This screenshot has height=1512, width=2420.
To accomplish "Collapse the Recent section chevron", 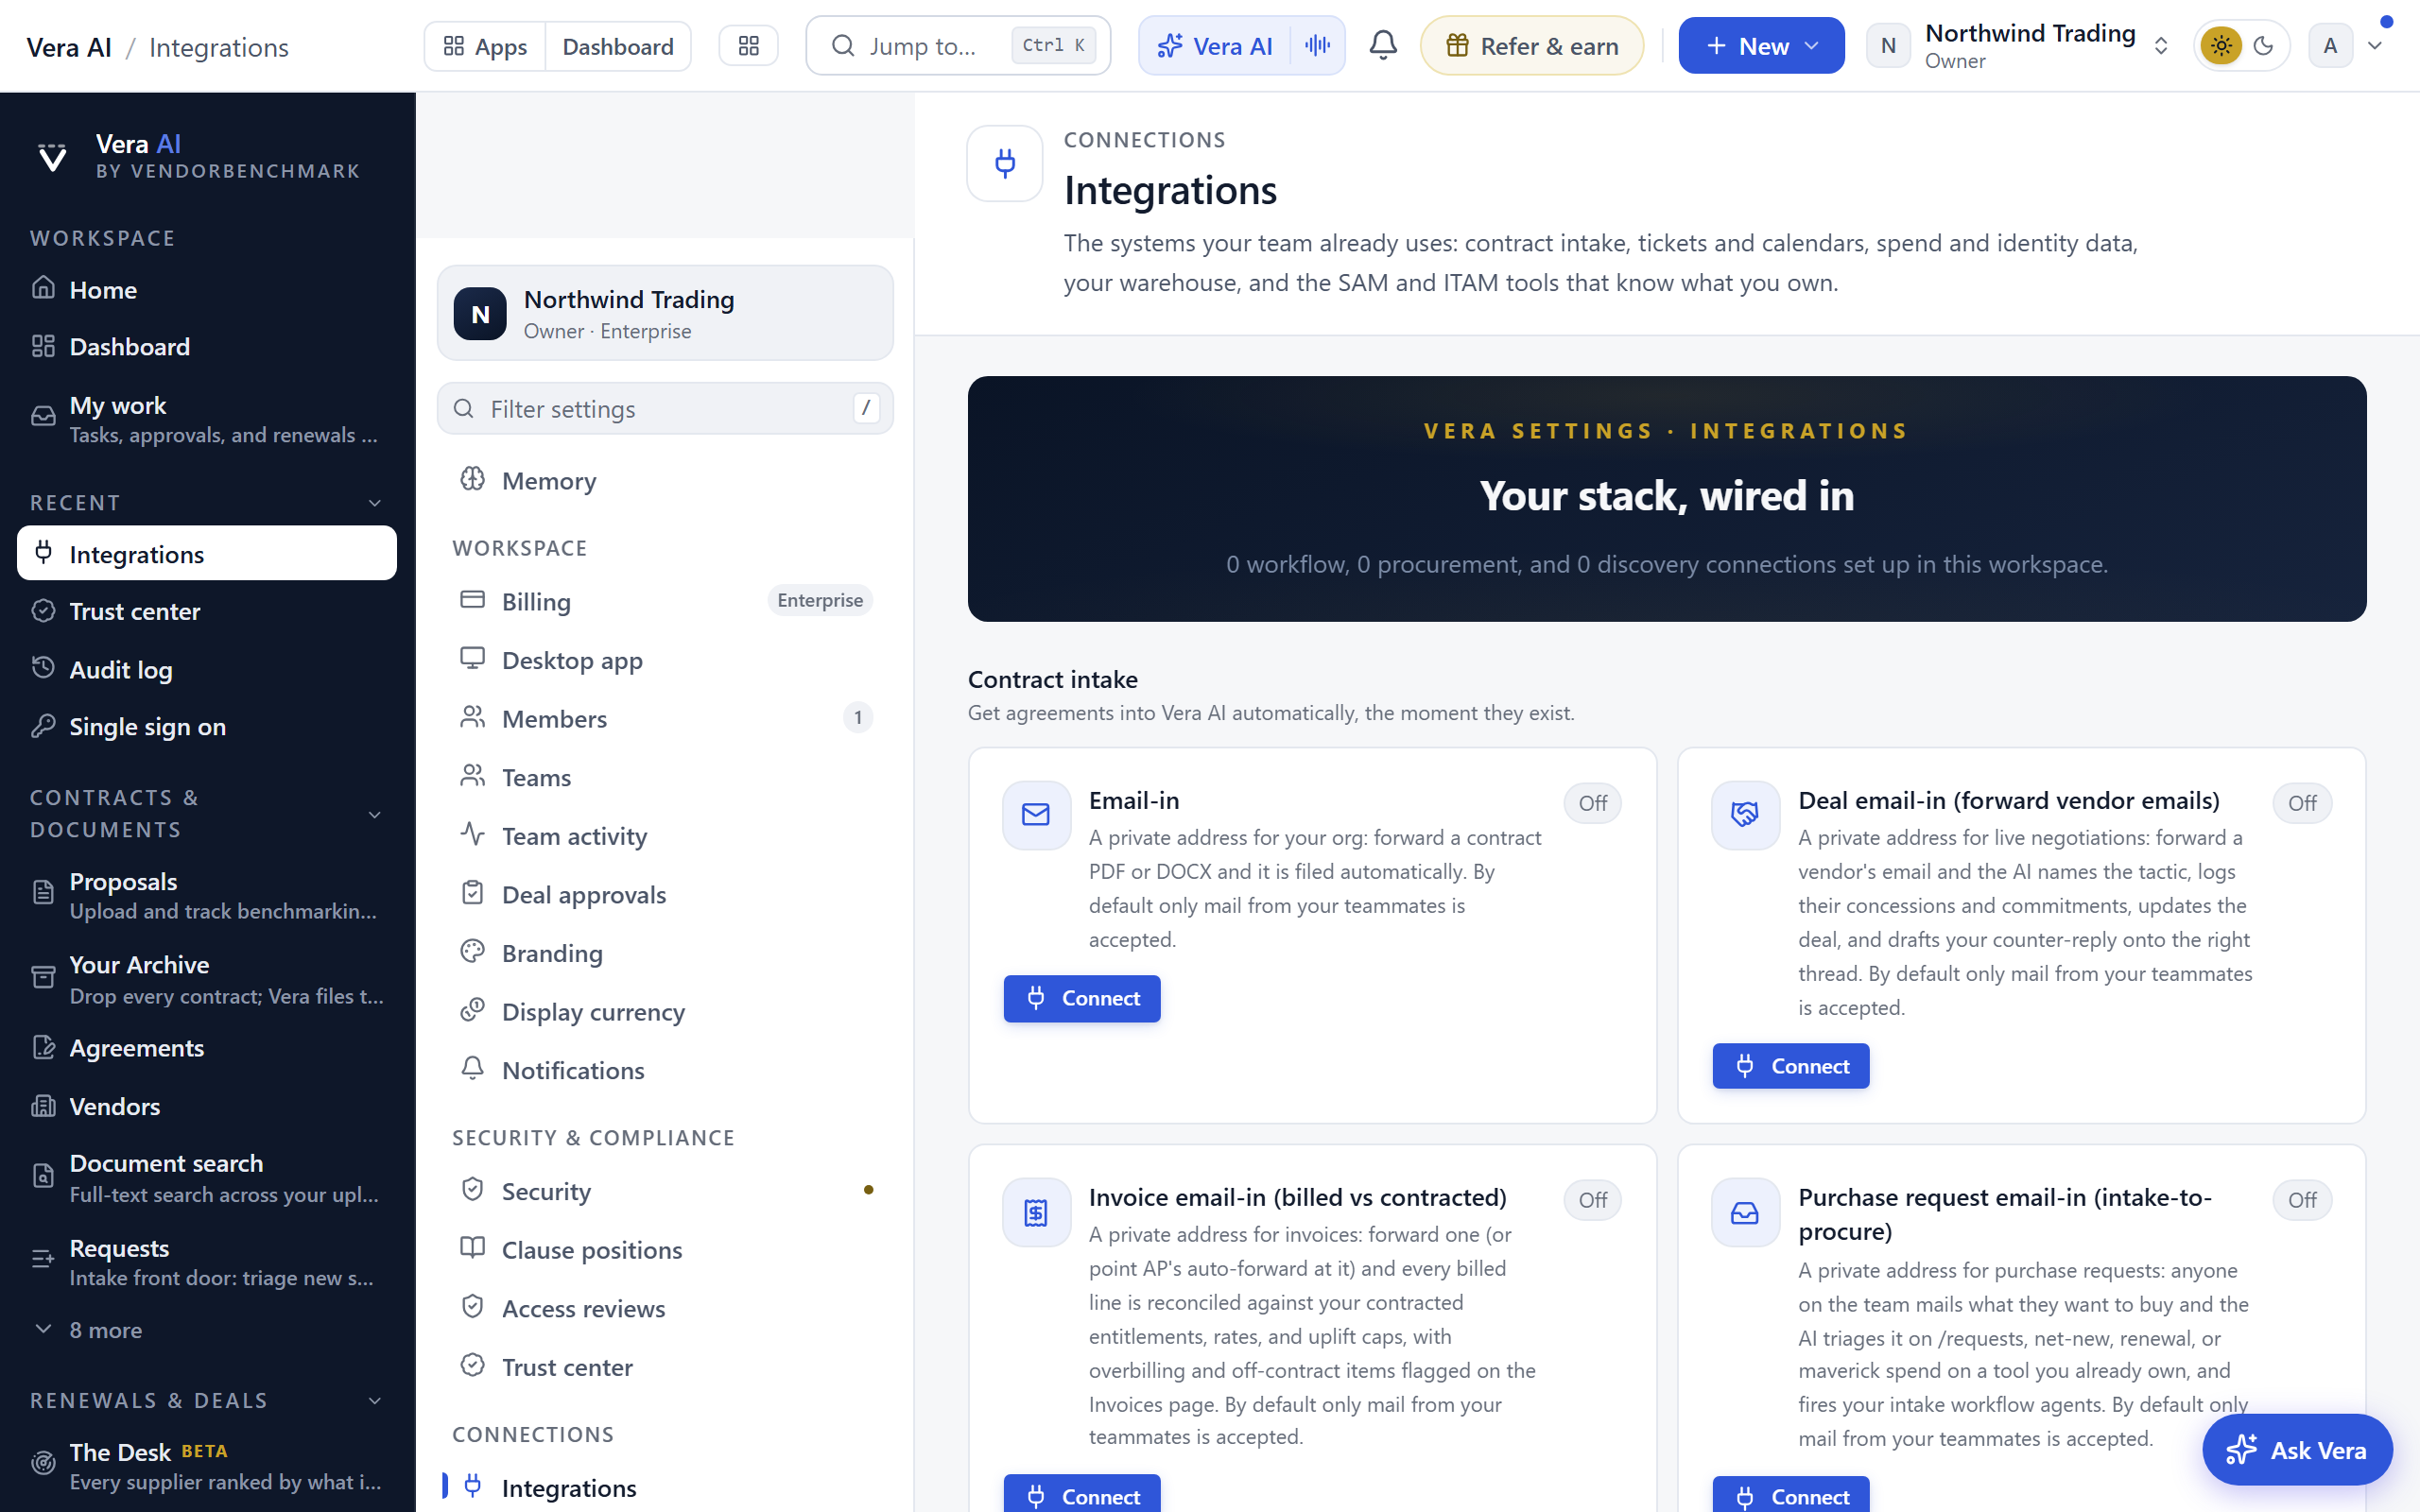I will click(x=375, y=503).
